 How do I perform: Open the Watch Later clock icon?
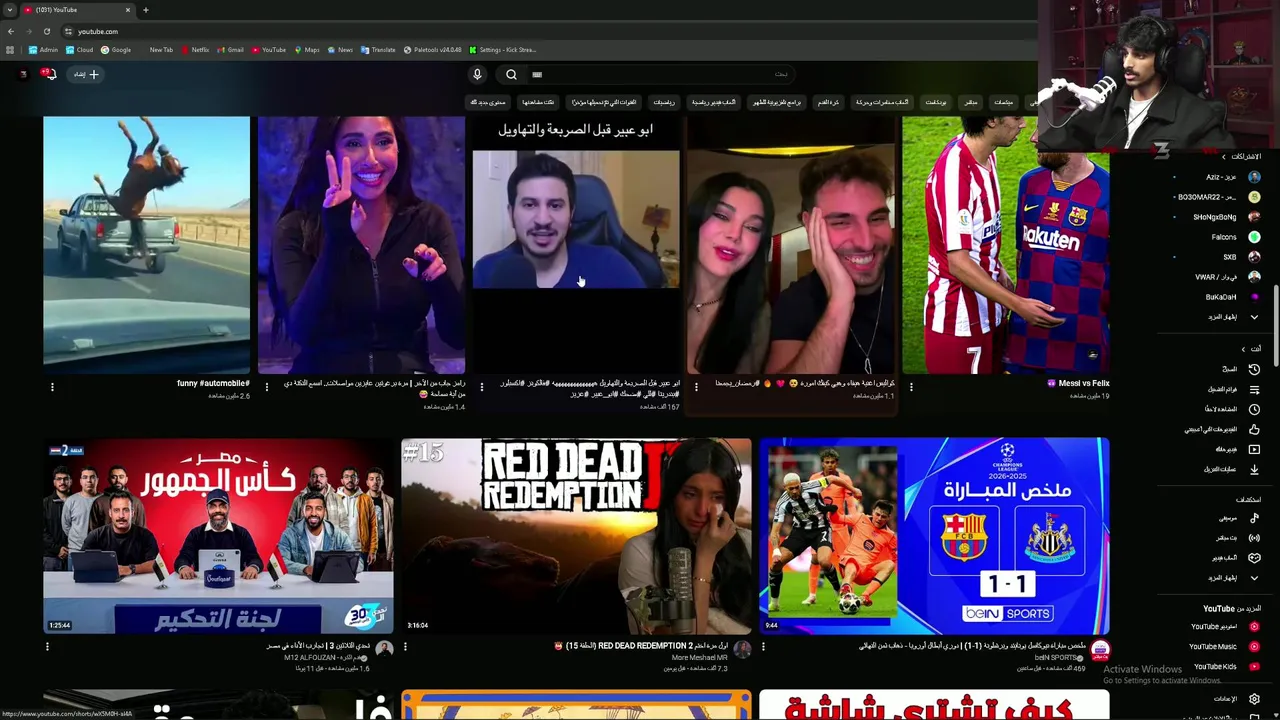click(1254, 409)
